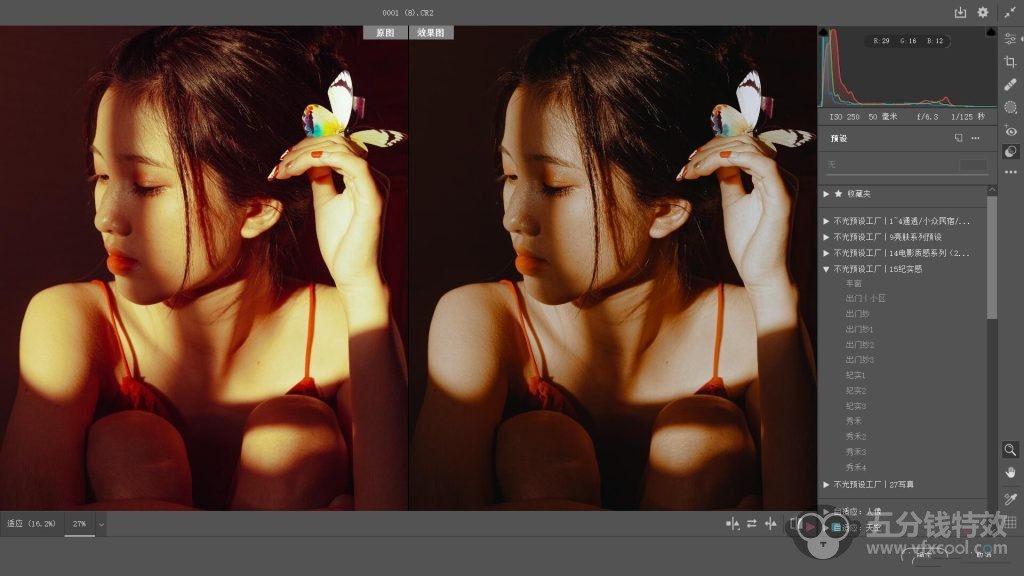
Task: Expand the 14电影质感系列 preset group
Action: click(x=826, y=253)
